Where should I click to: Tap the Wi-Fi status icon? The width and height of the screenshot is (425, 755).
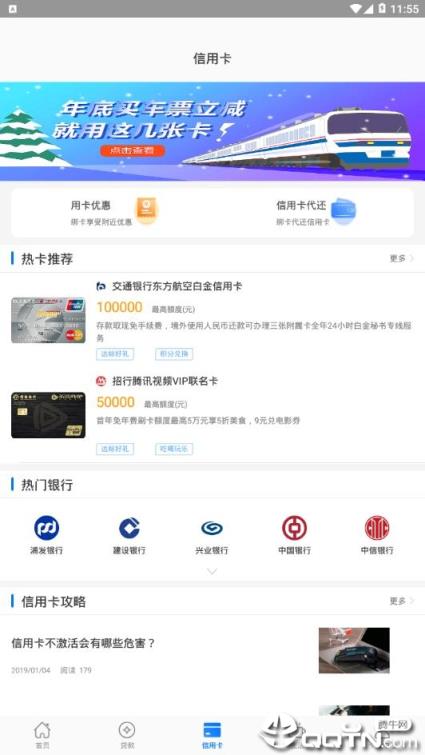356,9
